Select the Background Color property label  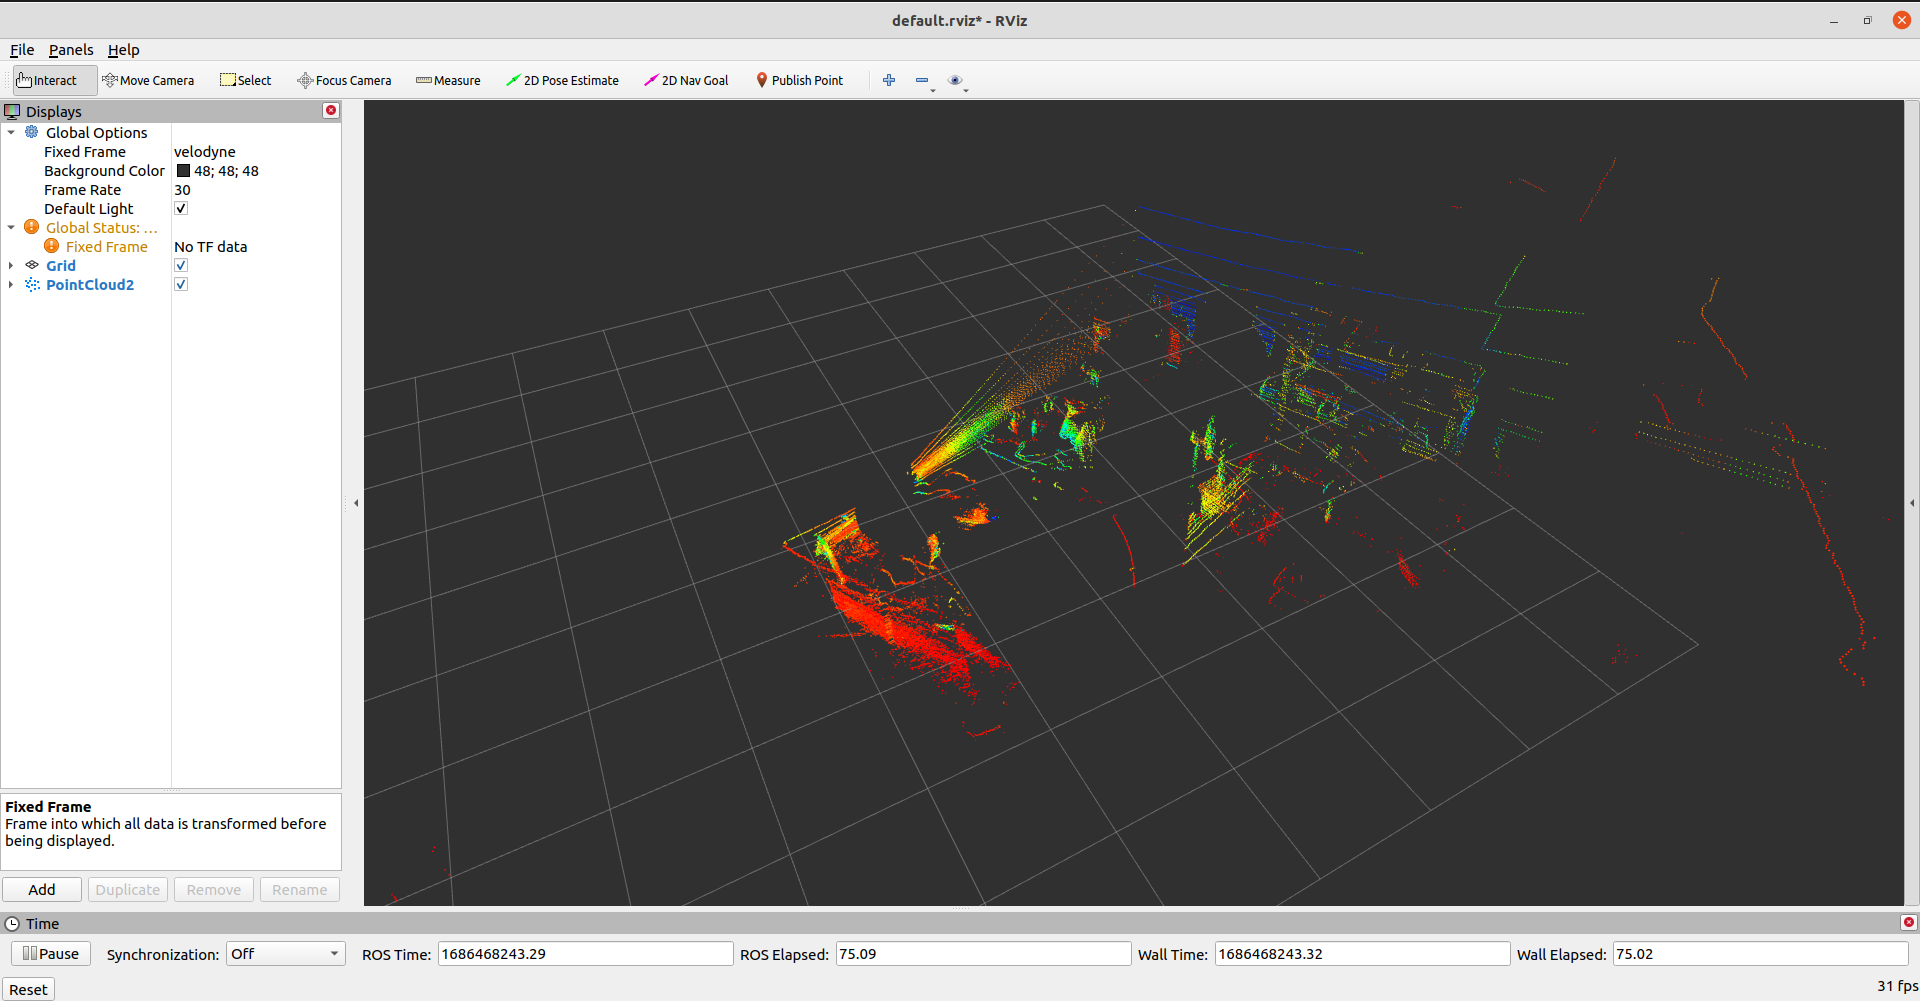tap(104, 171)
